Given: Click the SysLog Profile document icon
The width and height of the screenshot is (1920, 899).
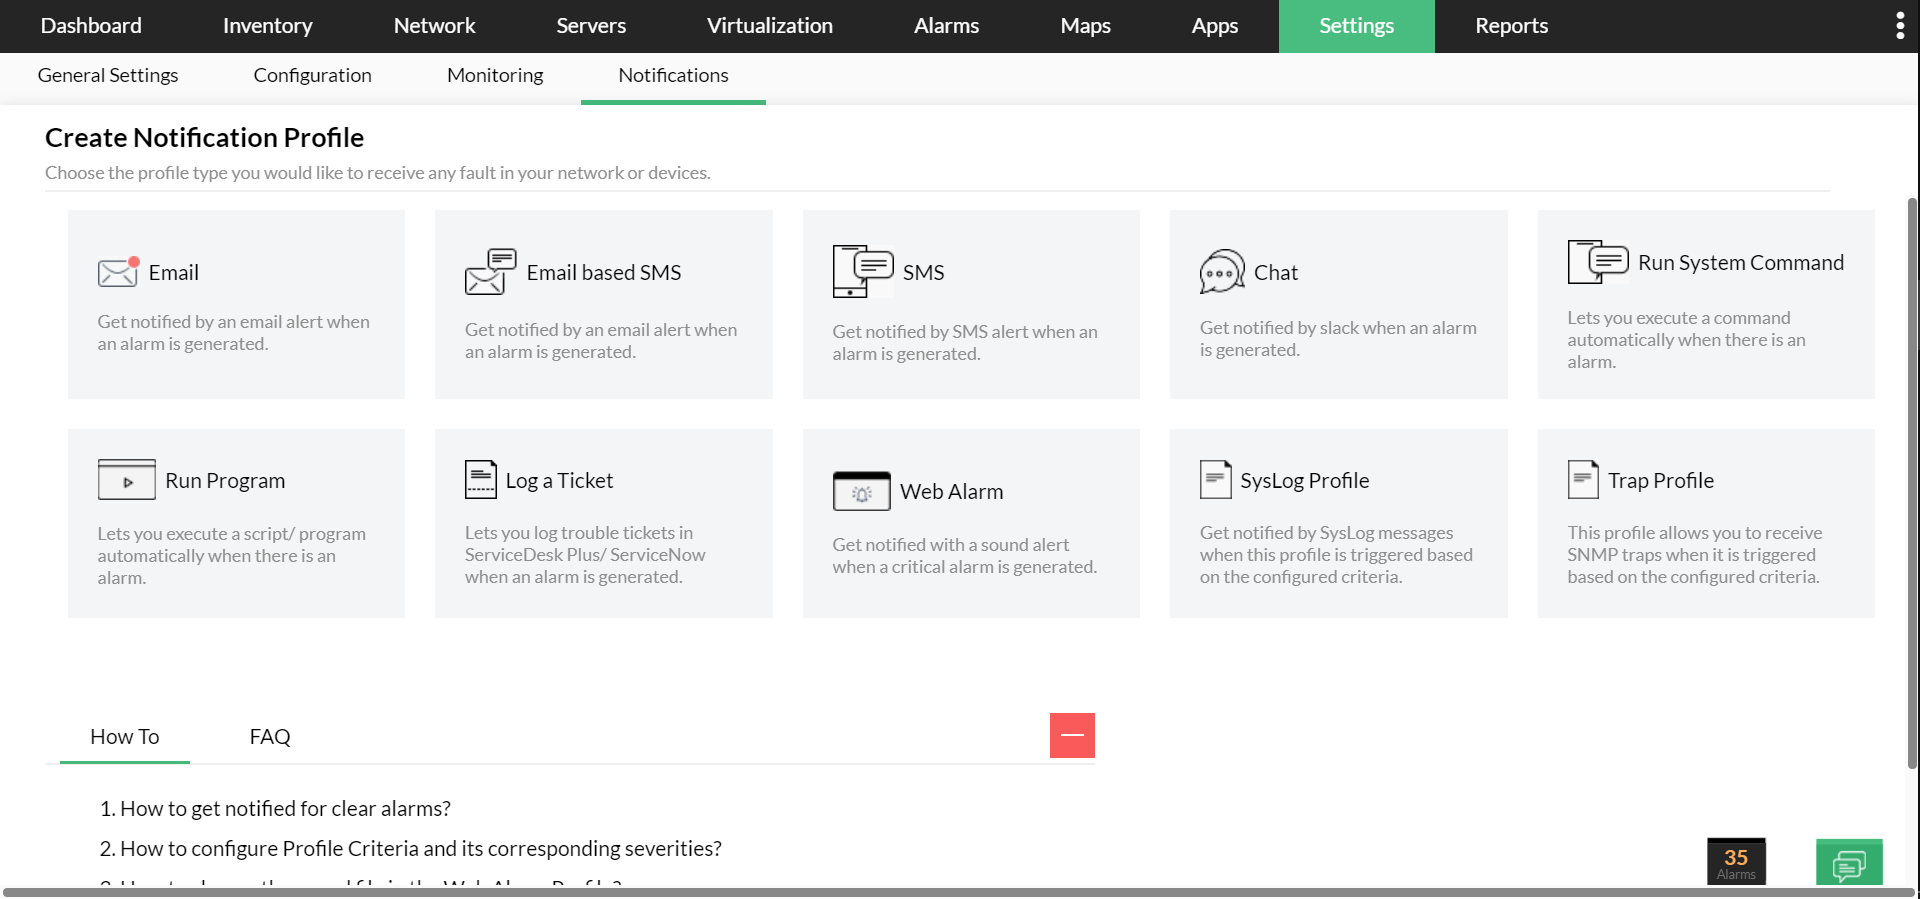Looking at the screenshot, I should click(x=1215, y=480).
